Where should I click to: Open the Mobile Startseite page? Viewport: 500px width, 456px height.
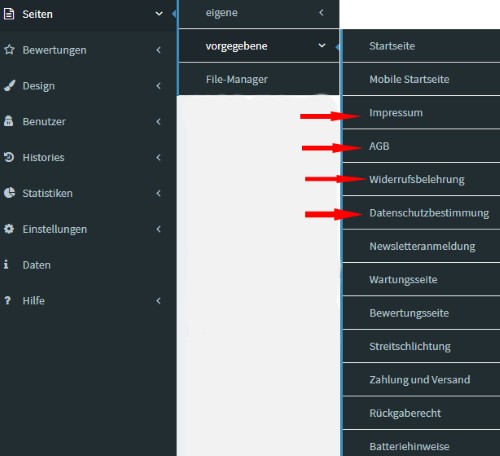point(421,79)
